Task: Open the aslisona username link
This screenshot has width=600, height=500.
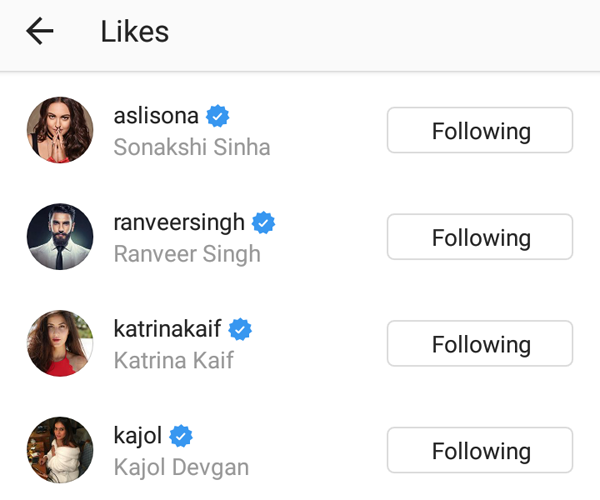Action: [157, 116]
